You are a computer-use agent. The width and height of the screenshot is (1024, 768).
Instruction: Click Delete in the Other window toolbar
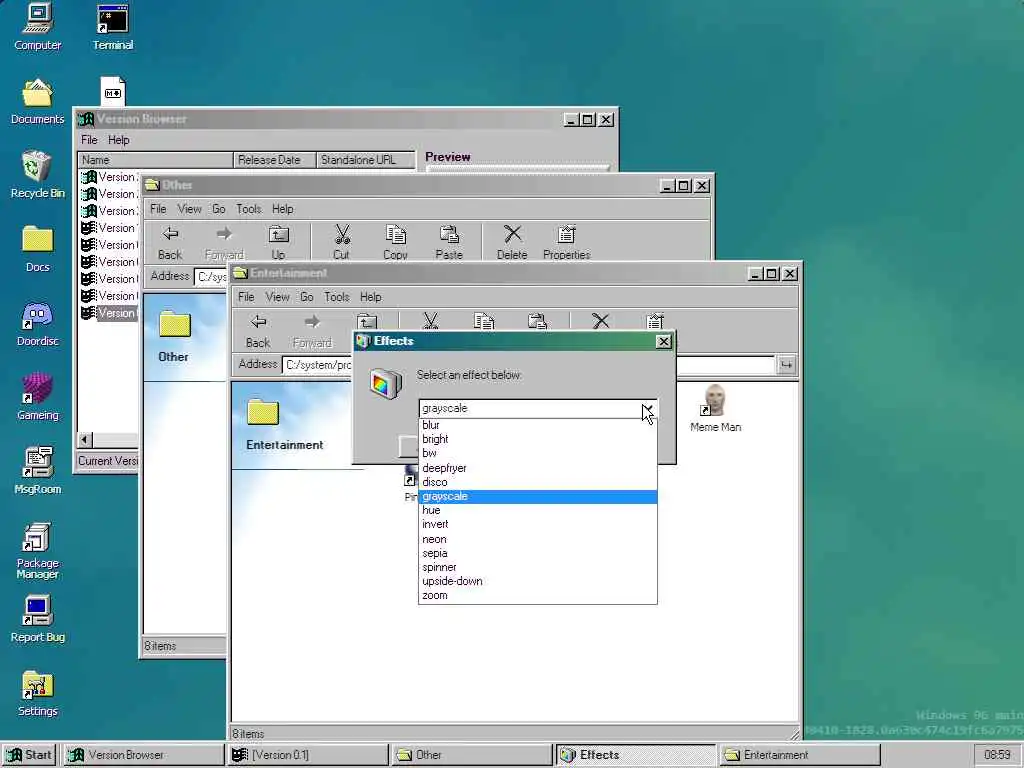(512, 243)
